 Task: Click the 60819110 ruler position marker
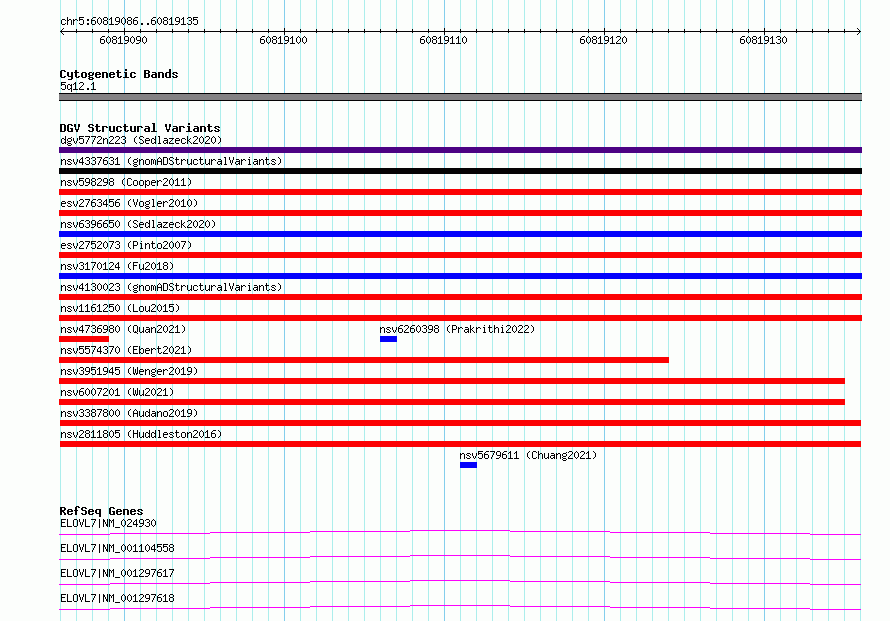(x=443, y=40)
